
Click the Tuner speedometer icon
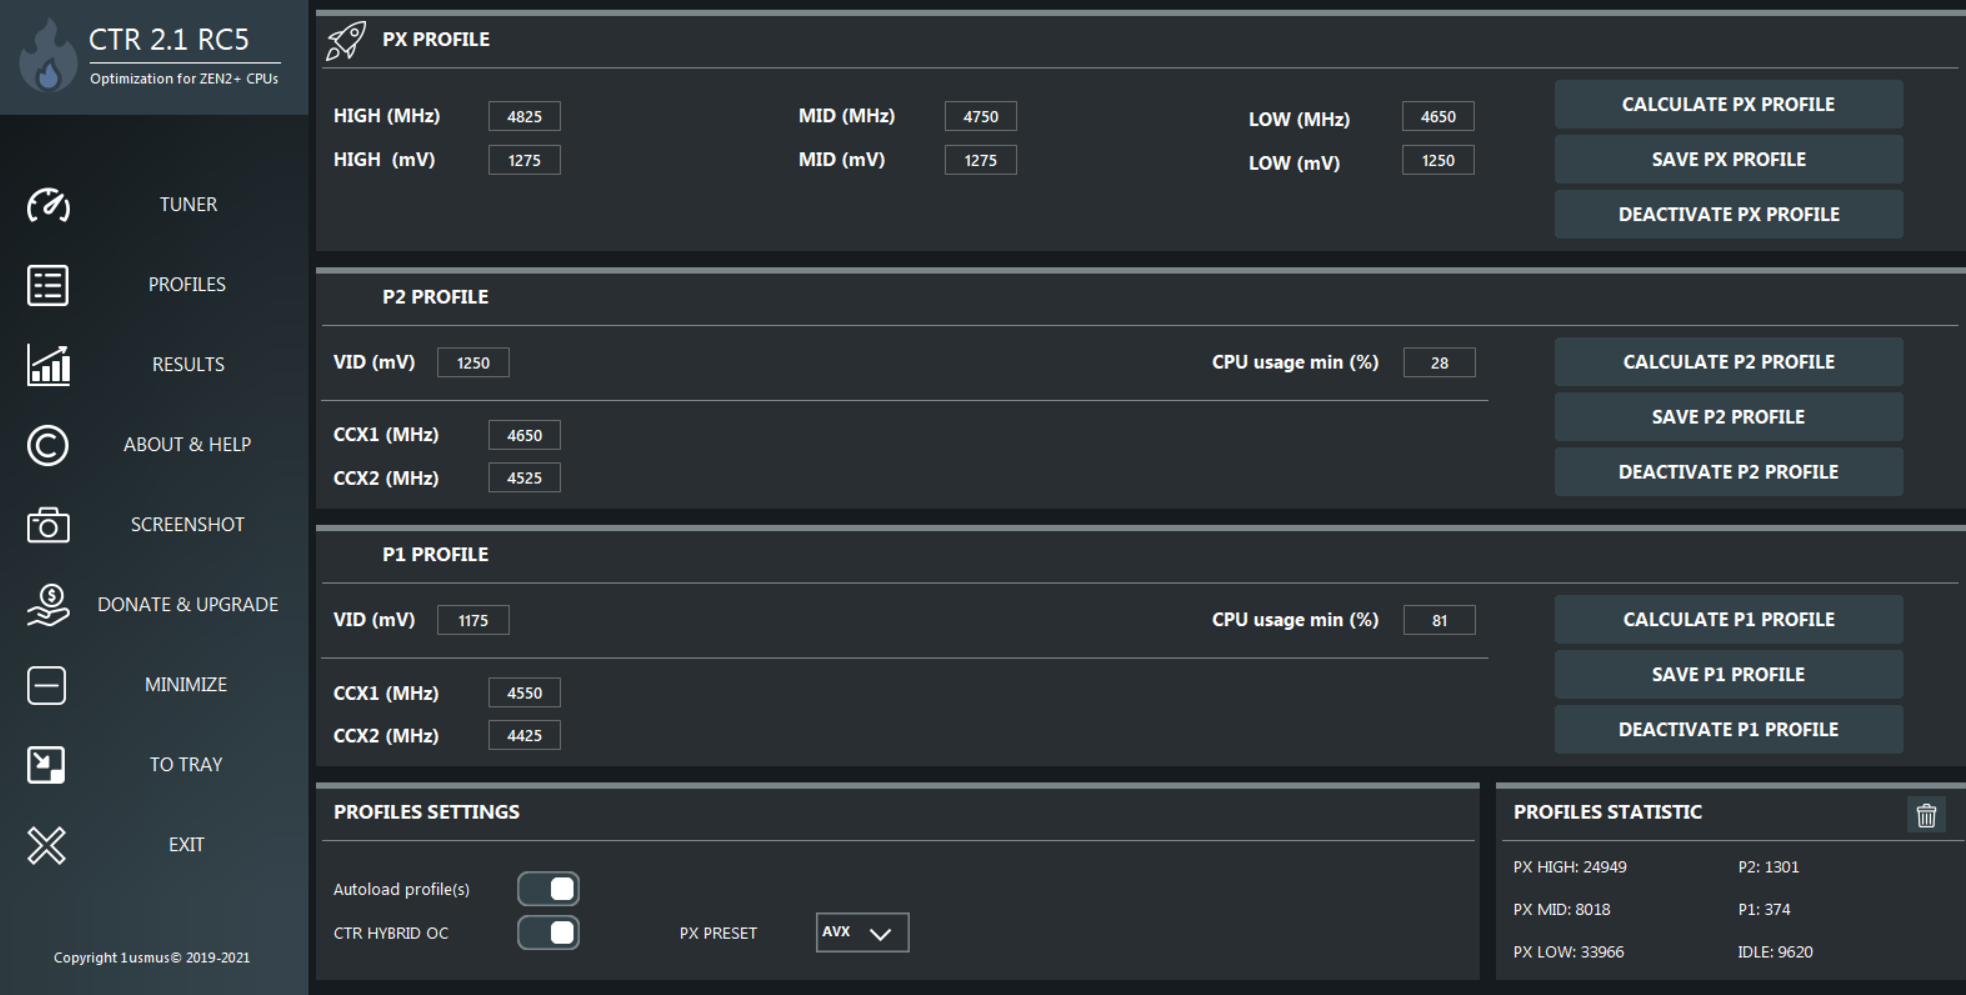click(48, 205)
